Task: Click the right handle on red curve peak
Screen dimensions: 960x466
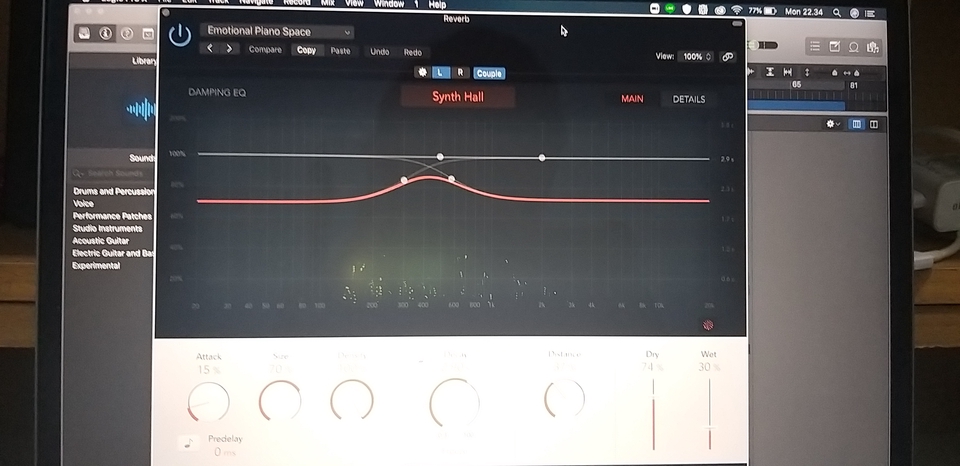Action: coord(452,179)
